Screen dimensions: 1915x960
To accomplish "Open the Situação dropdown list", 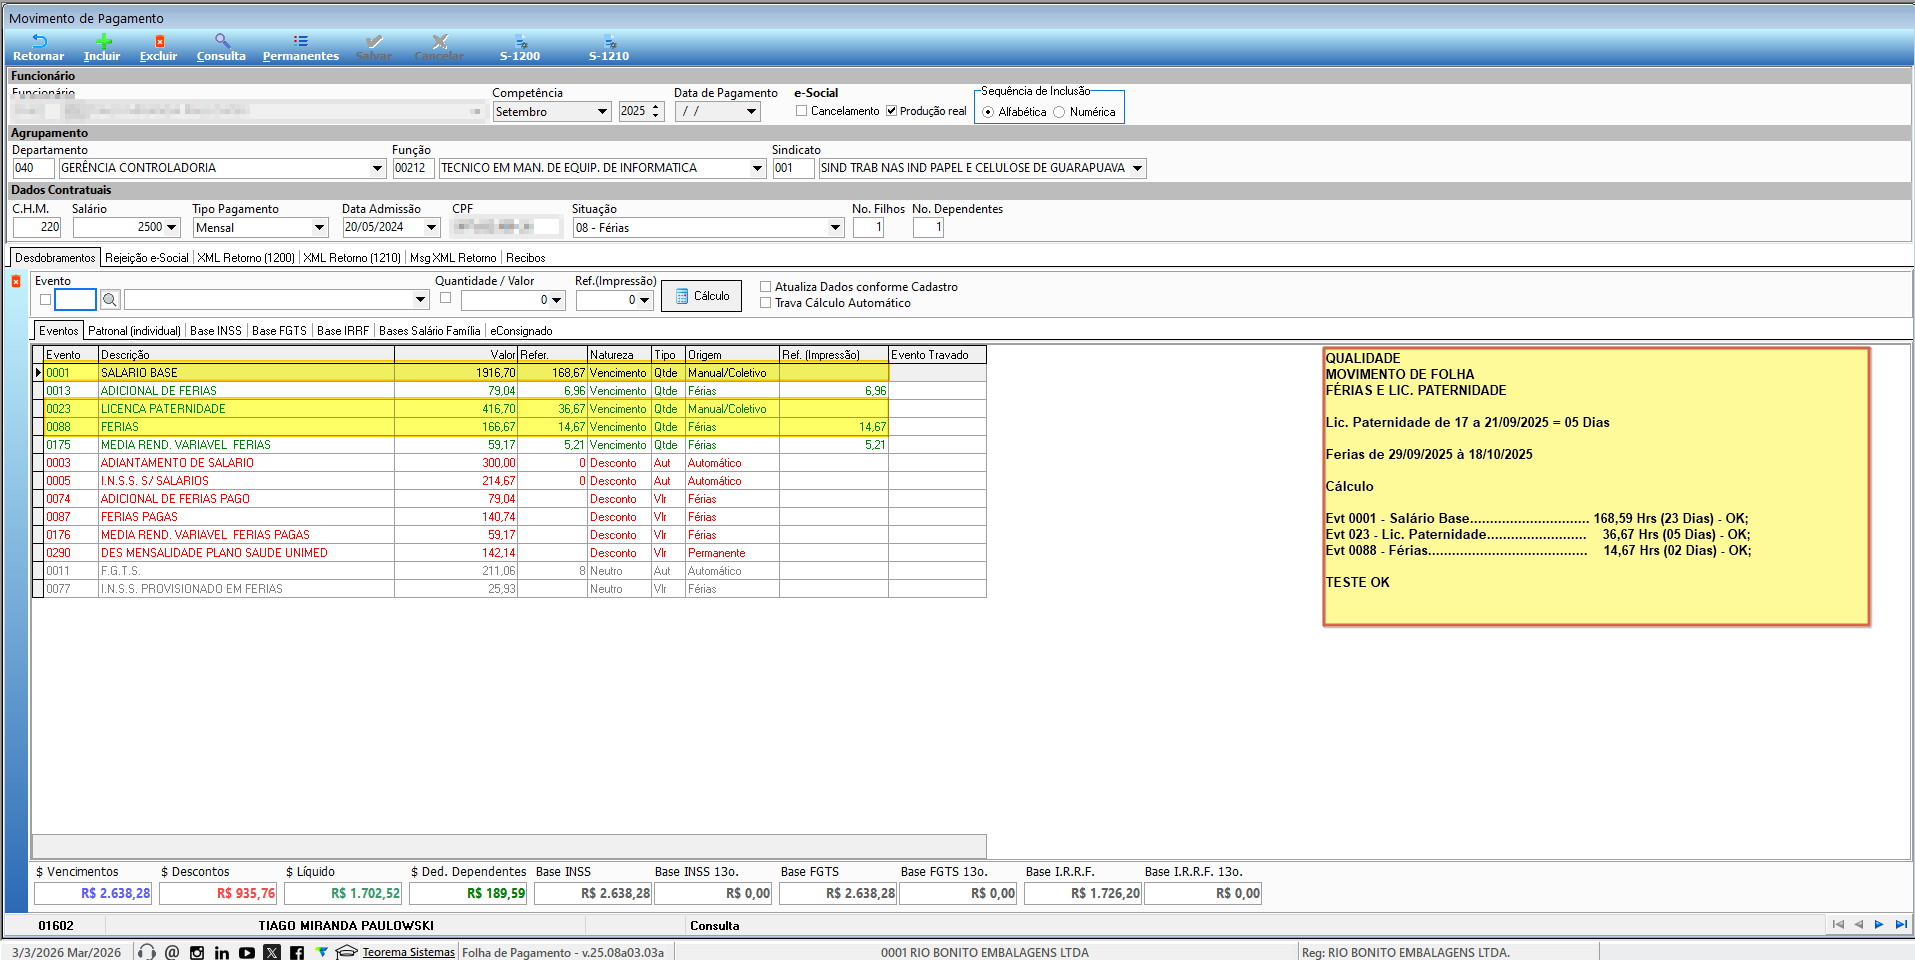I will click(x=835, y=228).
